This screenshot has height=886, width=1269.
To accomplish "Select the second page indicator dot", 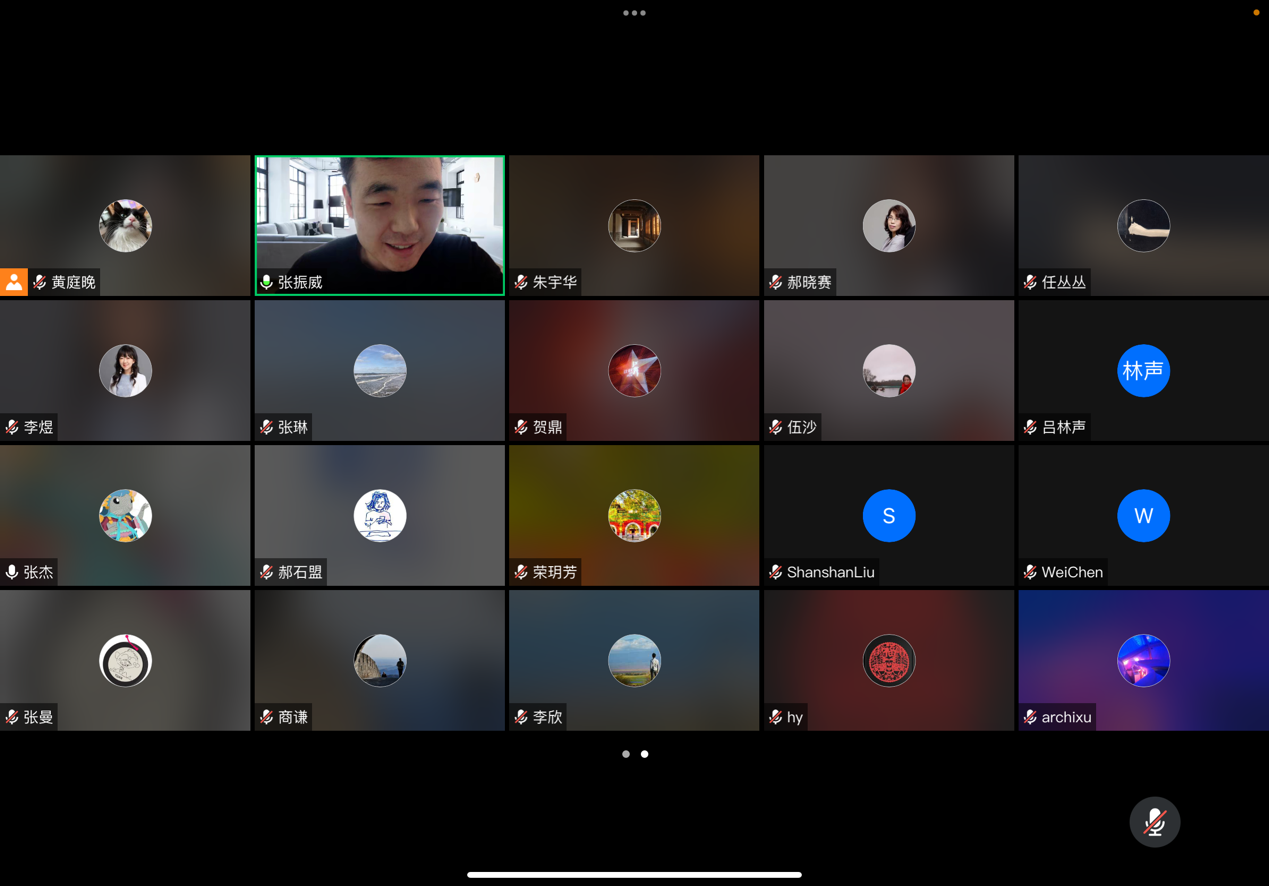I will (645, 754).
